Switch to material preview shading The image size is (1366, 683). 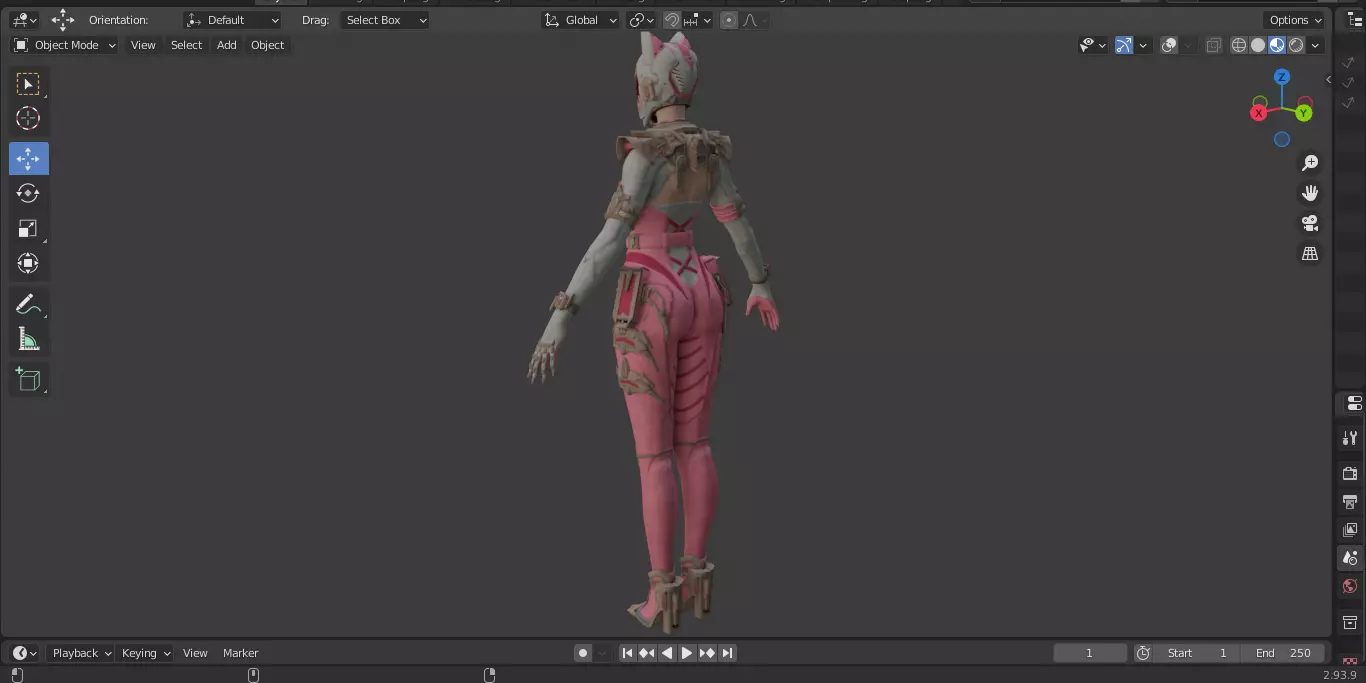point(1277,45)
